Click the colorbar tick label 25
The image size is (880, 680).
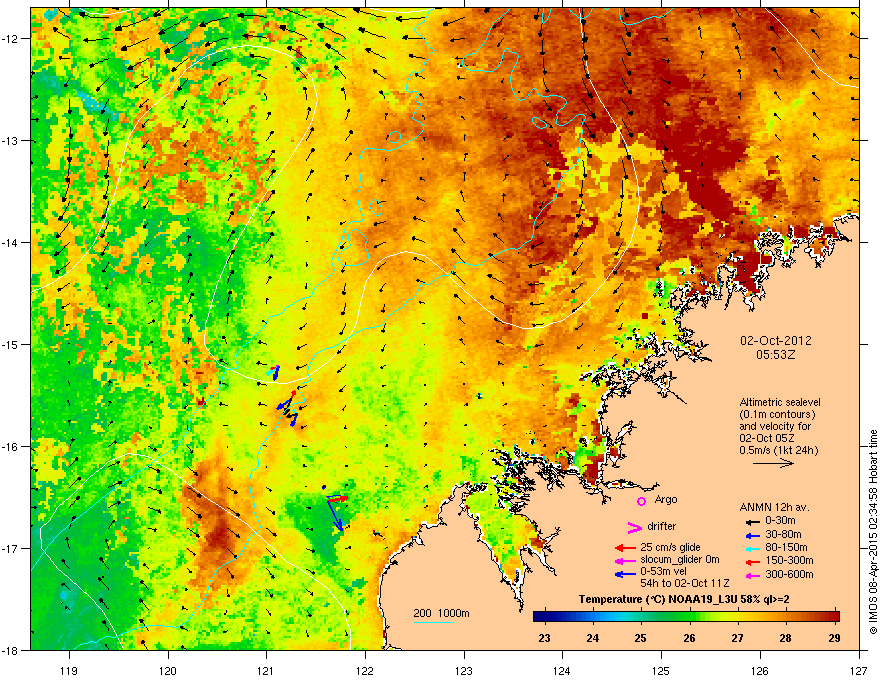[640, 638]
